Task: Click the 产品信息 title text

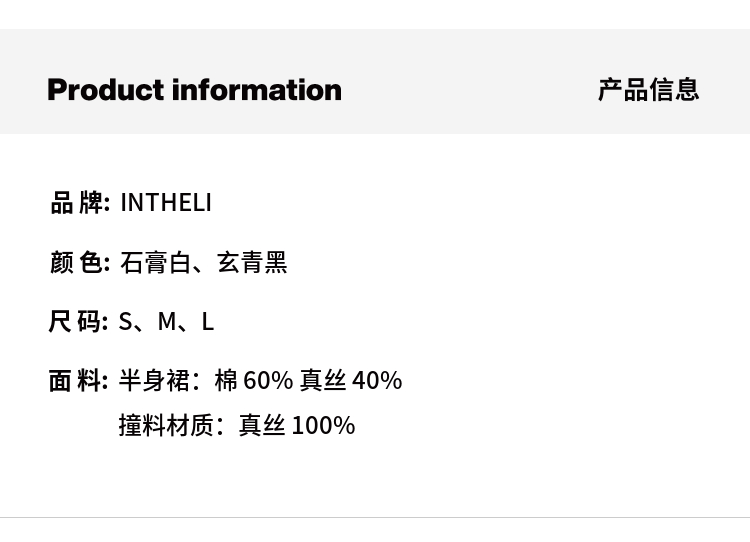Action: point(648,90)
